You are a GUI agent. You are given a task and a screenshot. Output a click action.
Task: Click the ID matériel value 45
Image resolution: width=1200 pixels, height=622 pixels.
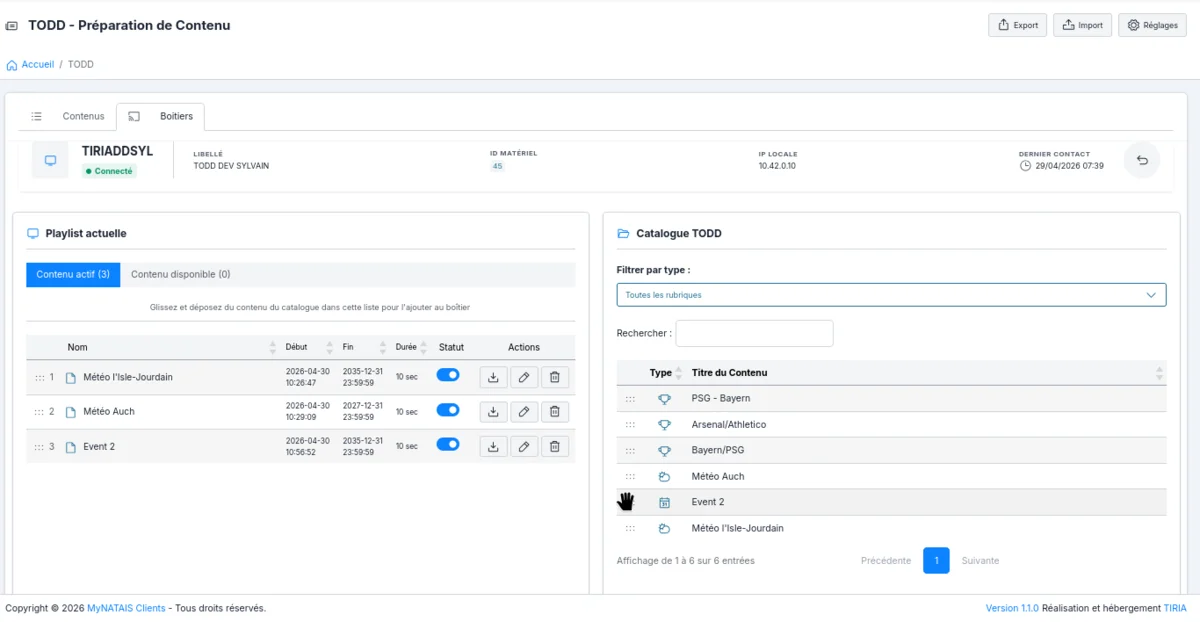(497, 166)
